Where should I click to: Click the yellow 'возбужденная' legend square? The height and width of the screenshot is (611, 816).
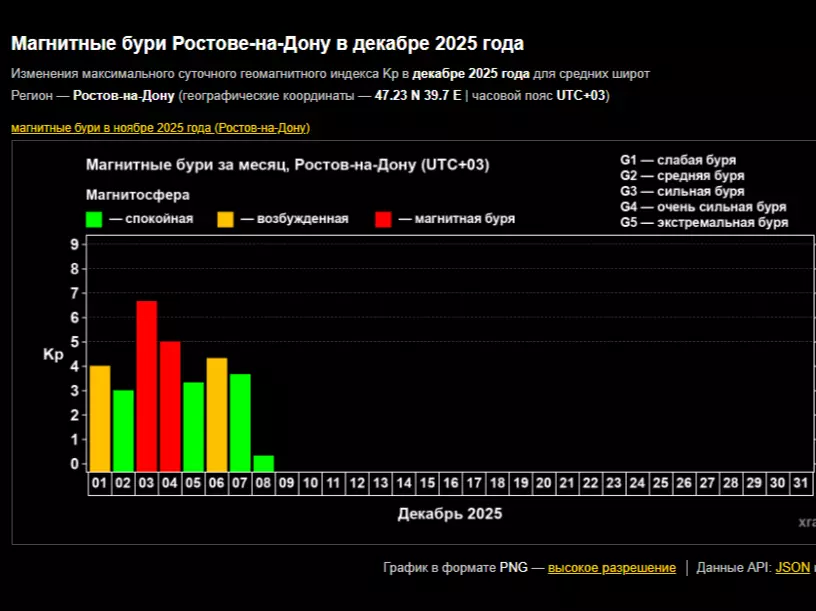click(225, 217)
